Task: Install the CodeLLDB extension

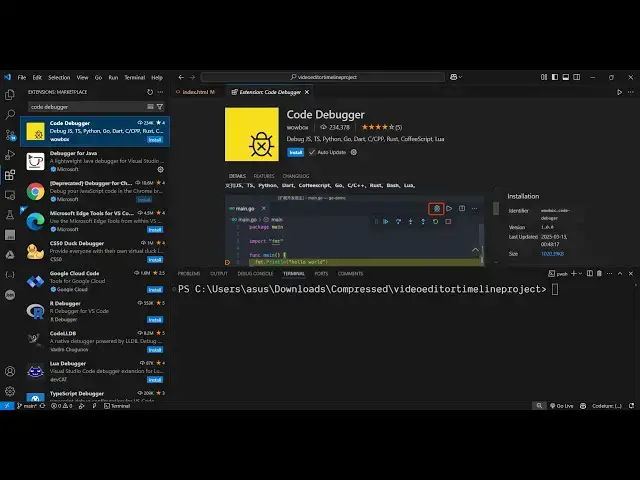Action: pyautogui.click(x=155, y=349)
